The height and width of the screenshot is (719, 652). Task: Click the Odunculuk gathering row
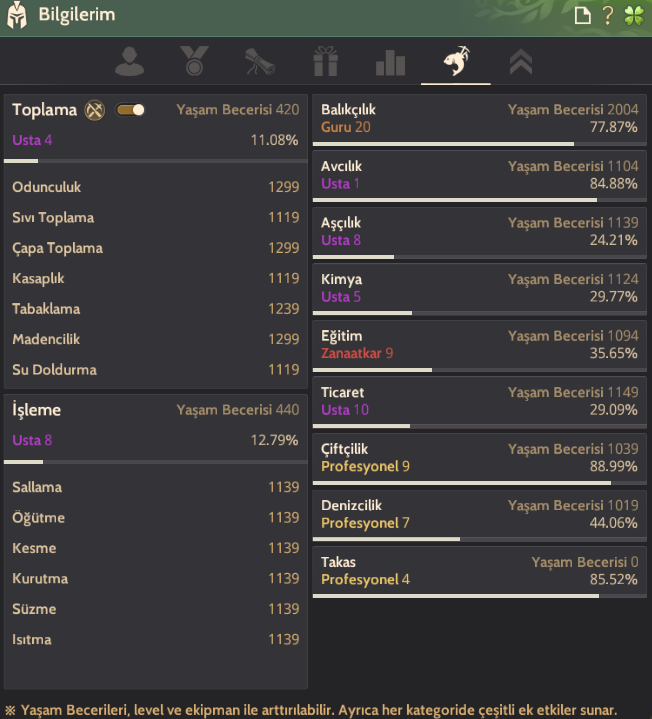(155, 187)
